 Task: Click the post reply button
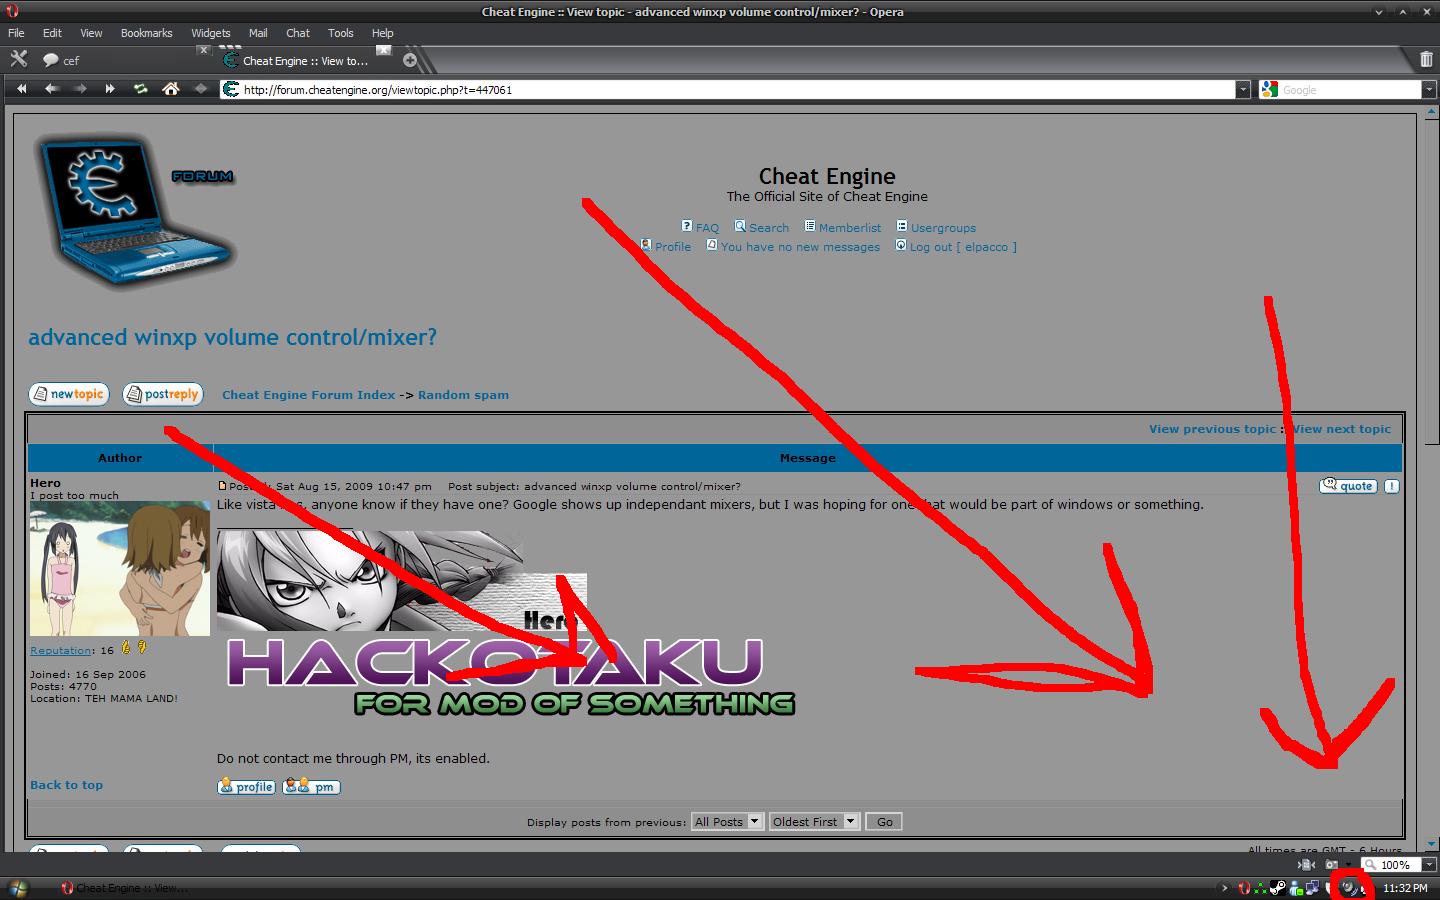(x=162, y=394)
